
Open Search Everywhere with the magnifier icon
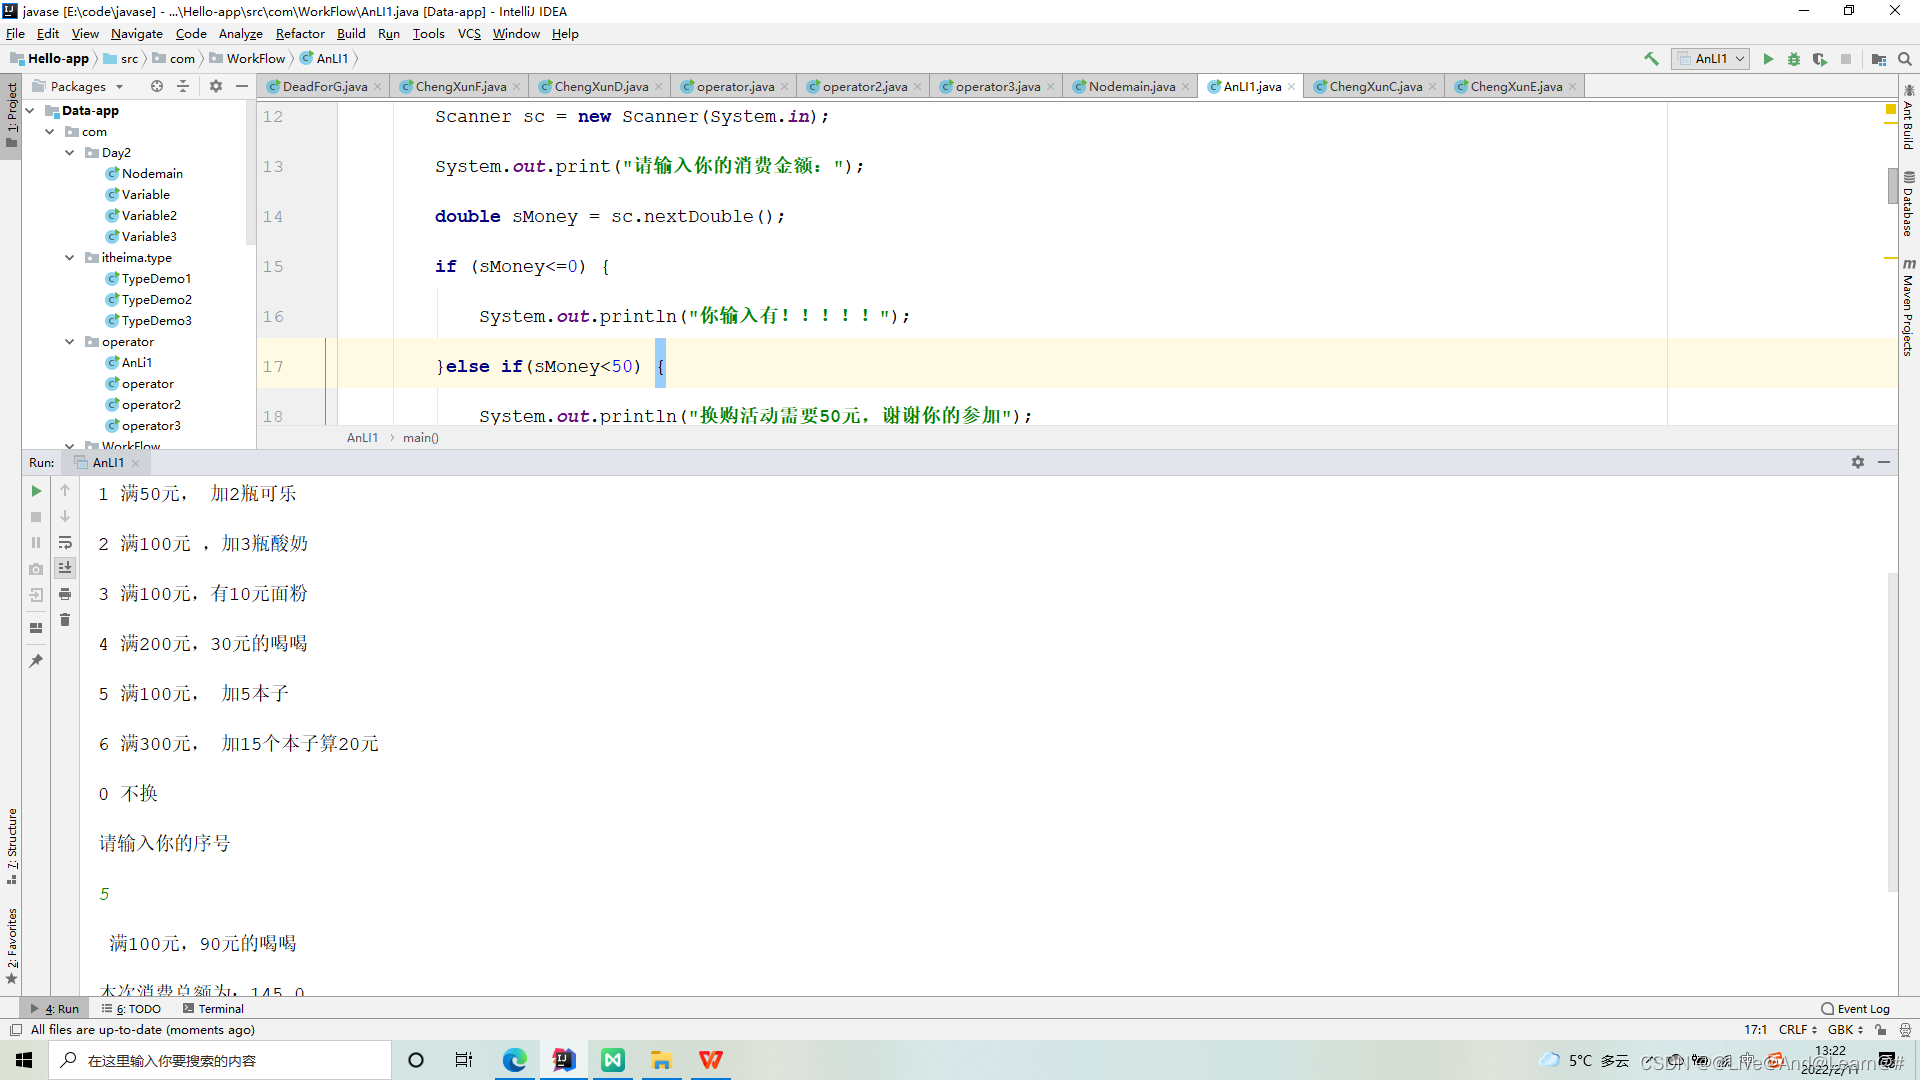1905,58
